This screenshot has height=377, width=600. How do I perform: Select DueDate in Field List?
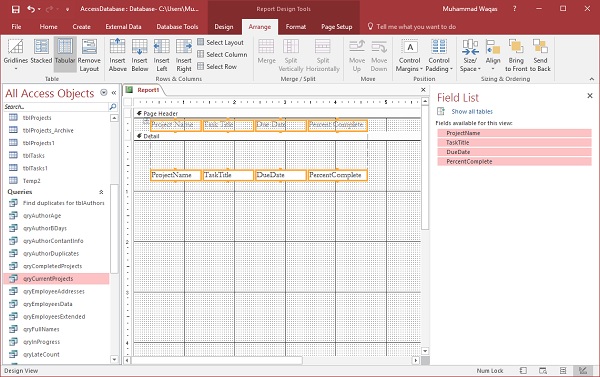(514, 152)
